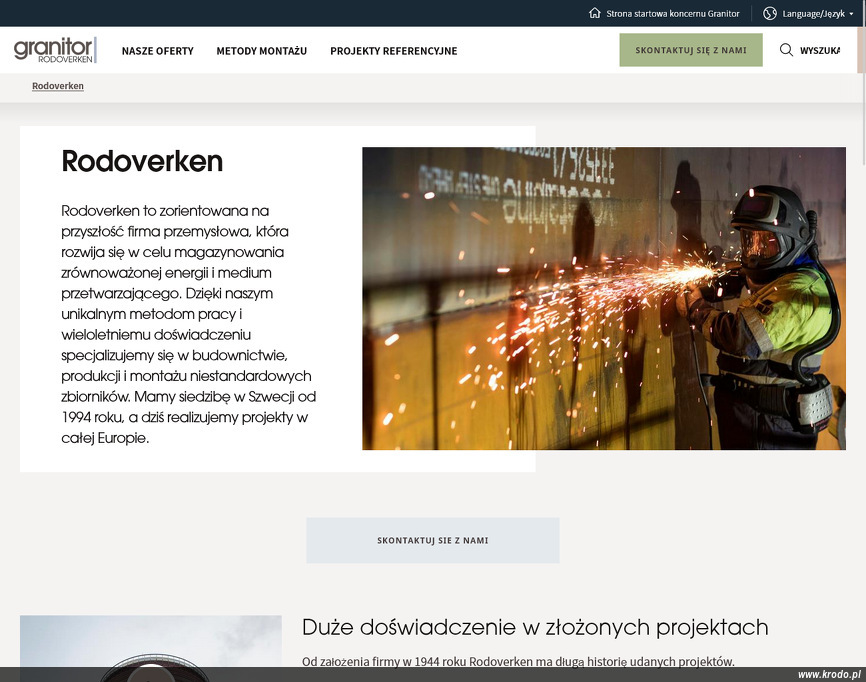Click the text starting Od założenia firmy
The height and width of the screenshot is (682, 866).
pos(518,661)
